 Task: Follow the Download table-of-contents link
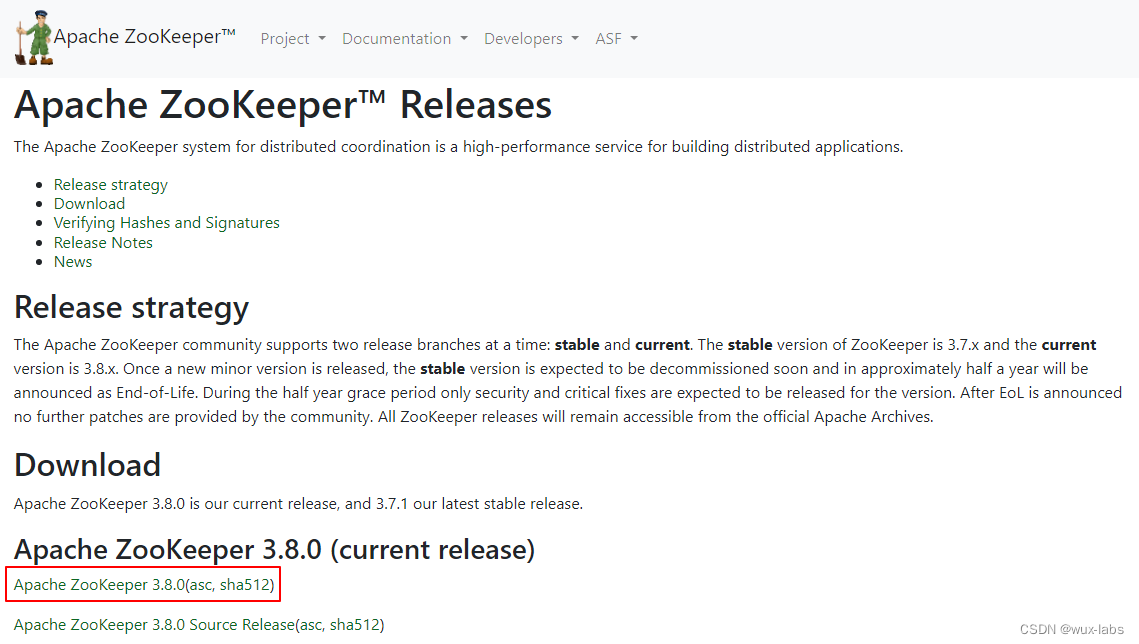point(89,204)
